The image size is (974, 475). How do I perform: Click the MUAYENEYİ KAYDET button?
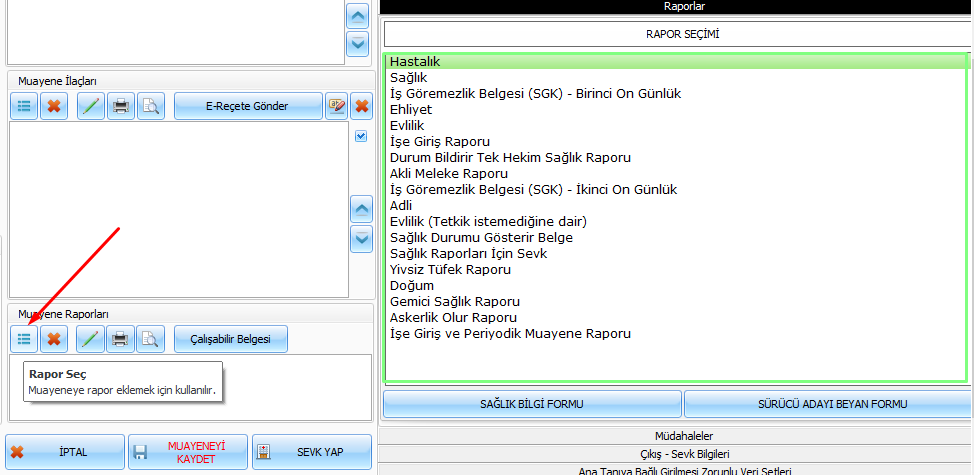188,452
